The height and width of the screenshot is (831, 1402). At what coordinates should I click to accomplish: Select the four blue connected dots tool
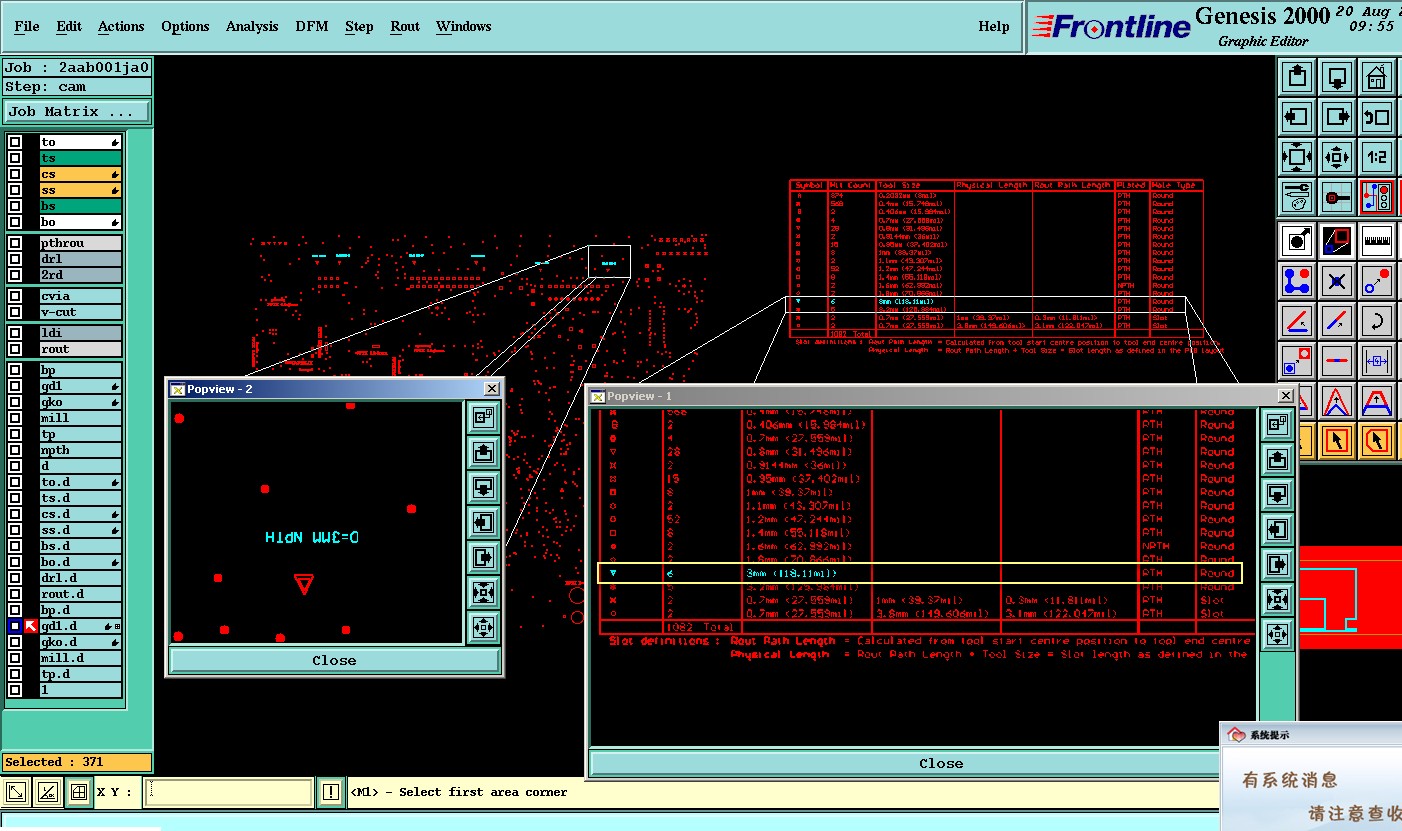[1297, 280]
